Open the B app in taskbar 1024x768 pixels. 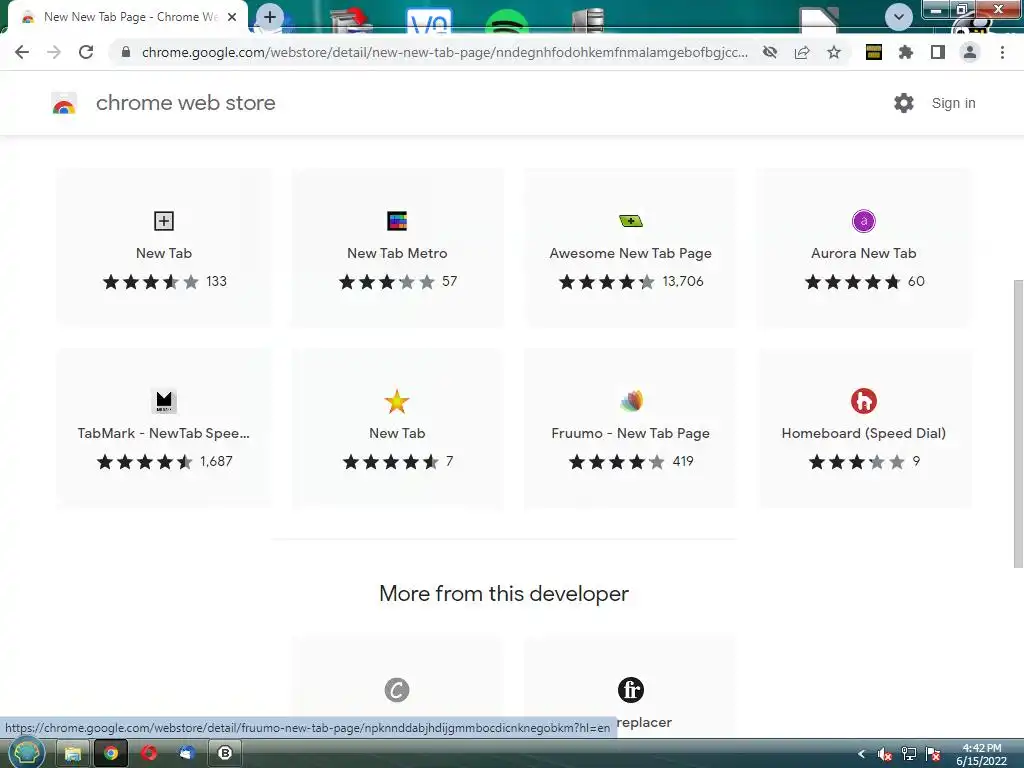[225, 754]
